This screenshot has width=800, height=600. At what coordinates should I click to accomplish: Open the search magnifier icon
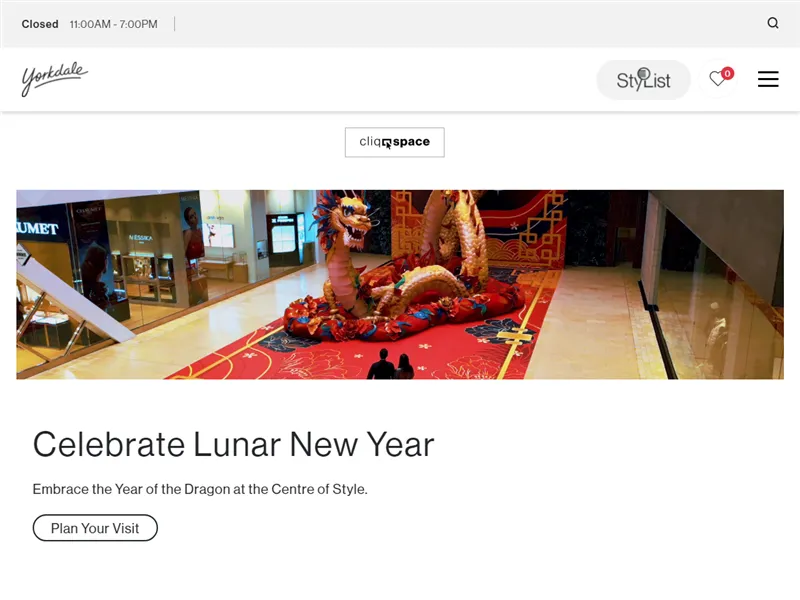pos(773,23)
